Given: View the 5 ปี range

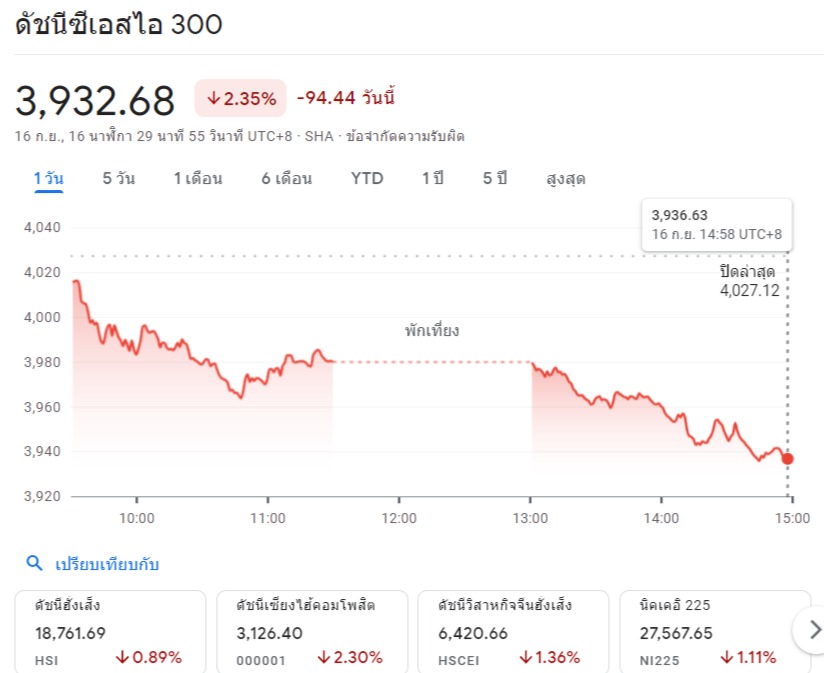Looking at the screenshot, I should tap(495, 179).
